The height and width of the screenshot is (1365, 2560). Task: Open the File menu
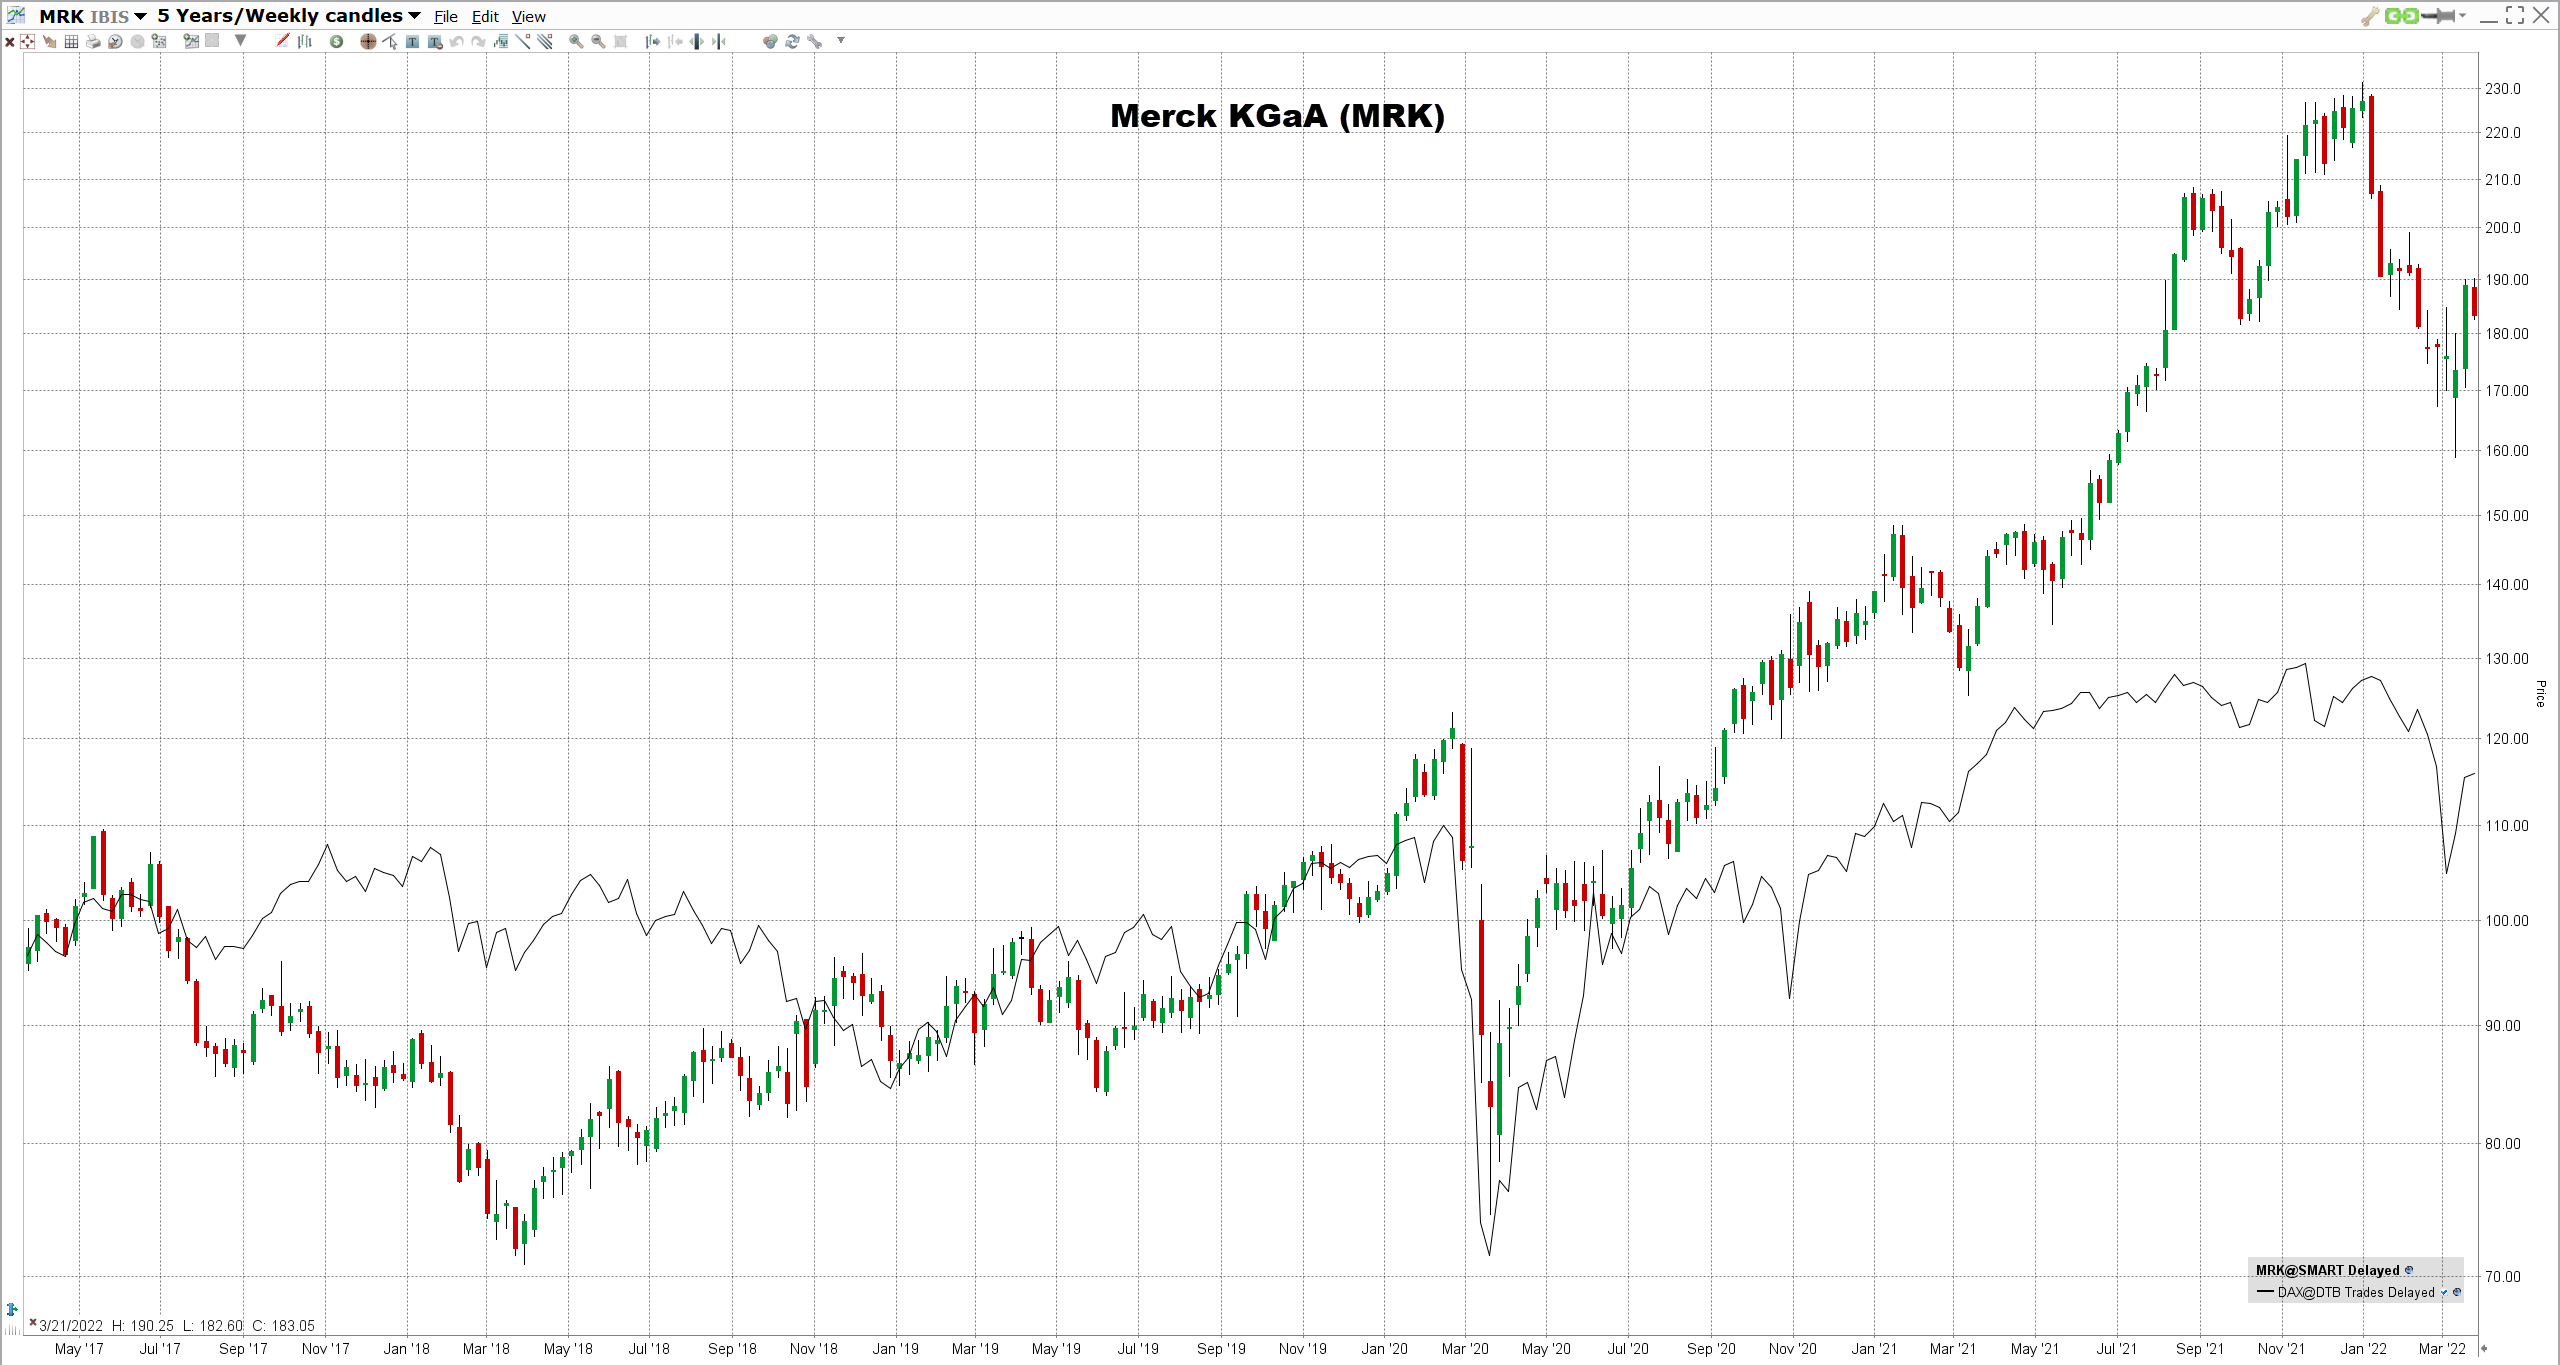[x=446, y=17]
